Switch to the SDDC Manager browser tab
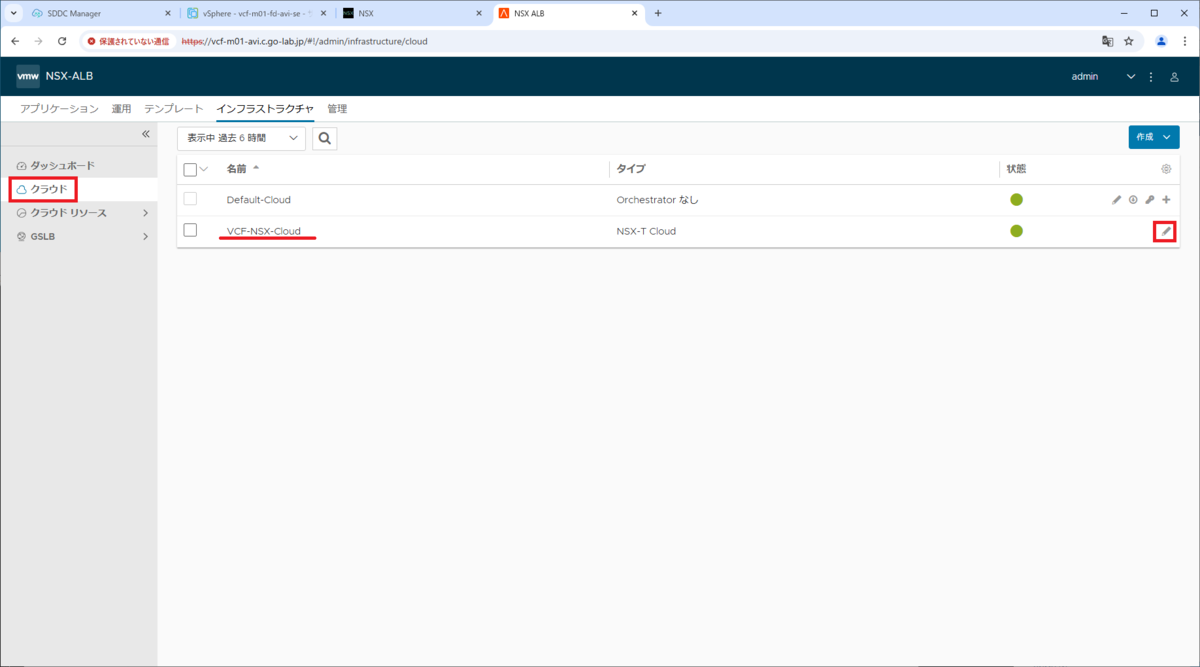 tap(100, 13)
